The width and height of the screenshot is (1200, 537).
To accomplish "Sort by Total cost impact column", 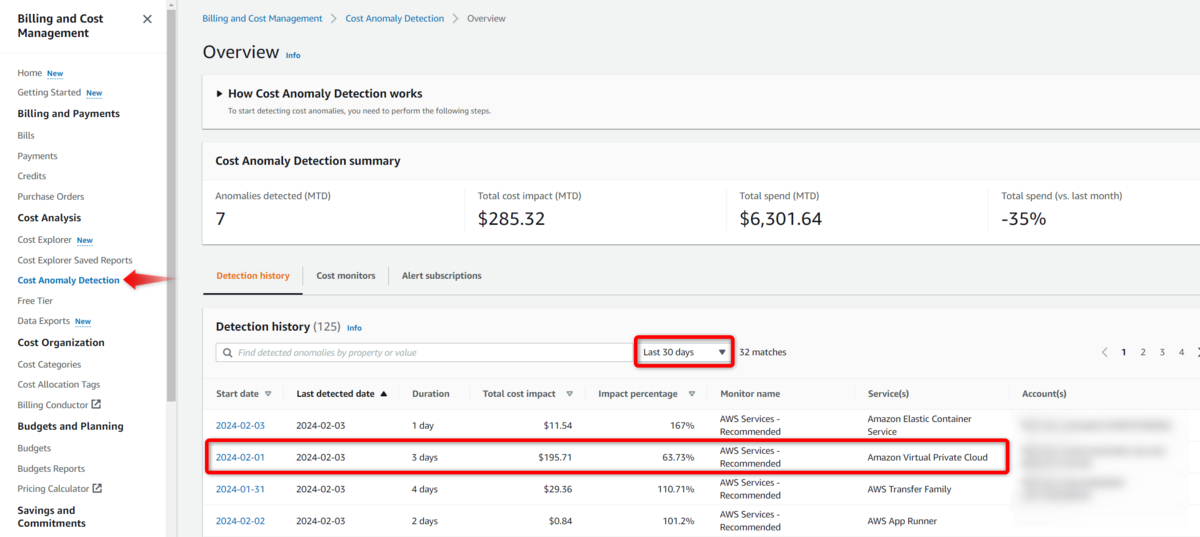I will click(x=527, y=394).
